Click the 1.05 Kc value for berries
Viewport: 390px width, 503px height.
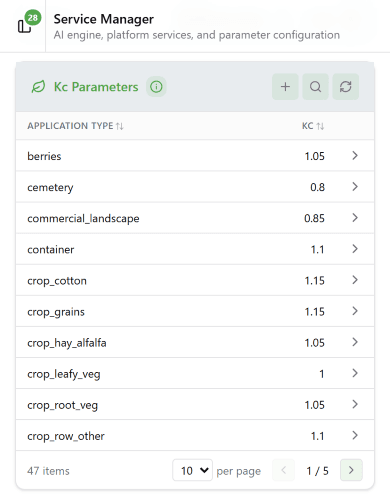(x=315, y=156)
